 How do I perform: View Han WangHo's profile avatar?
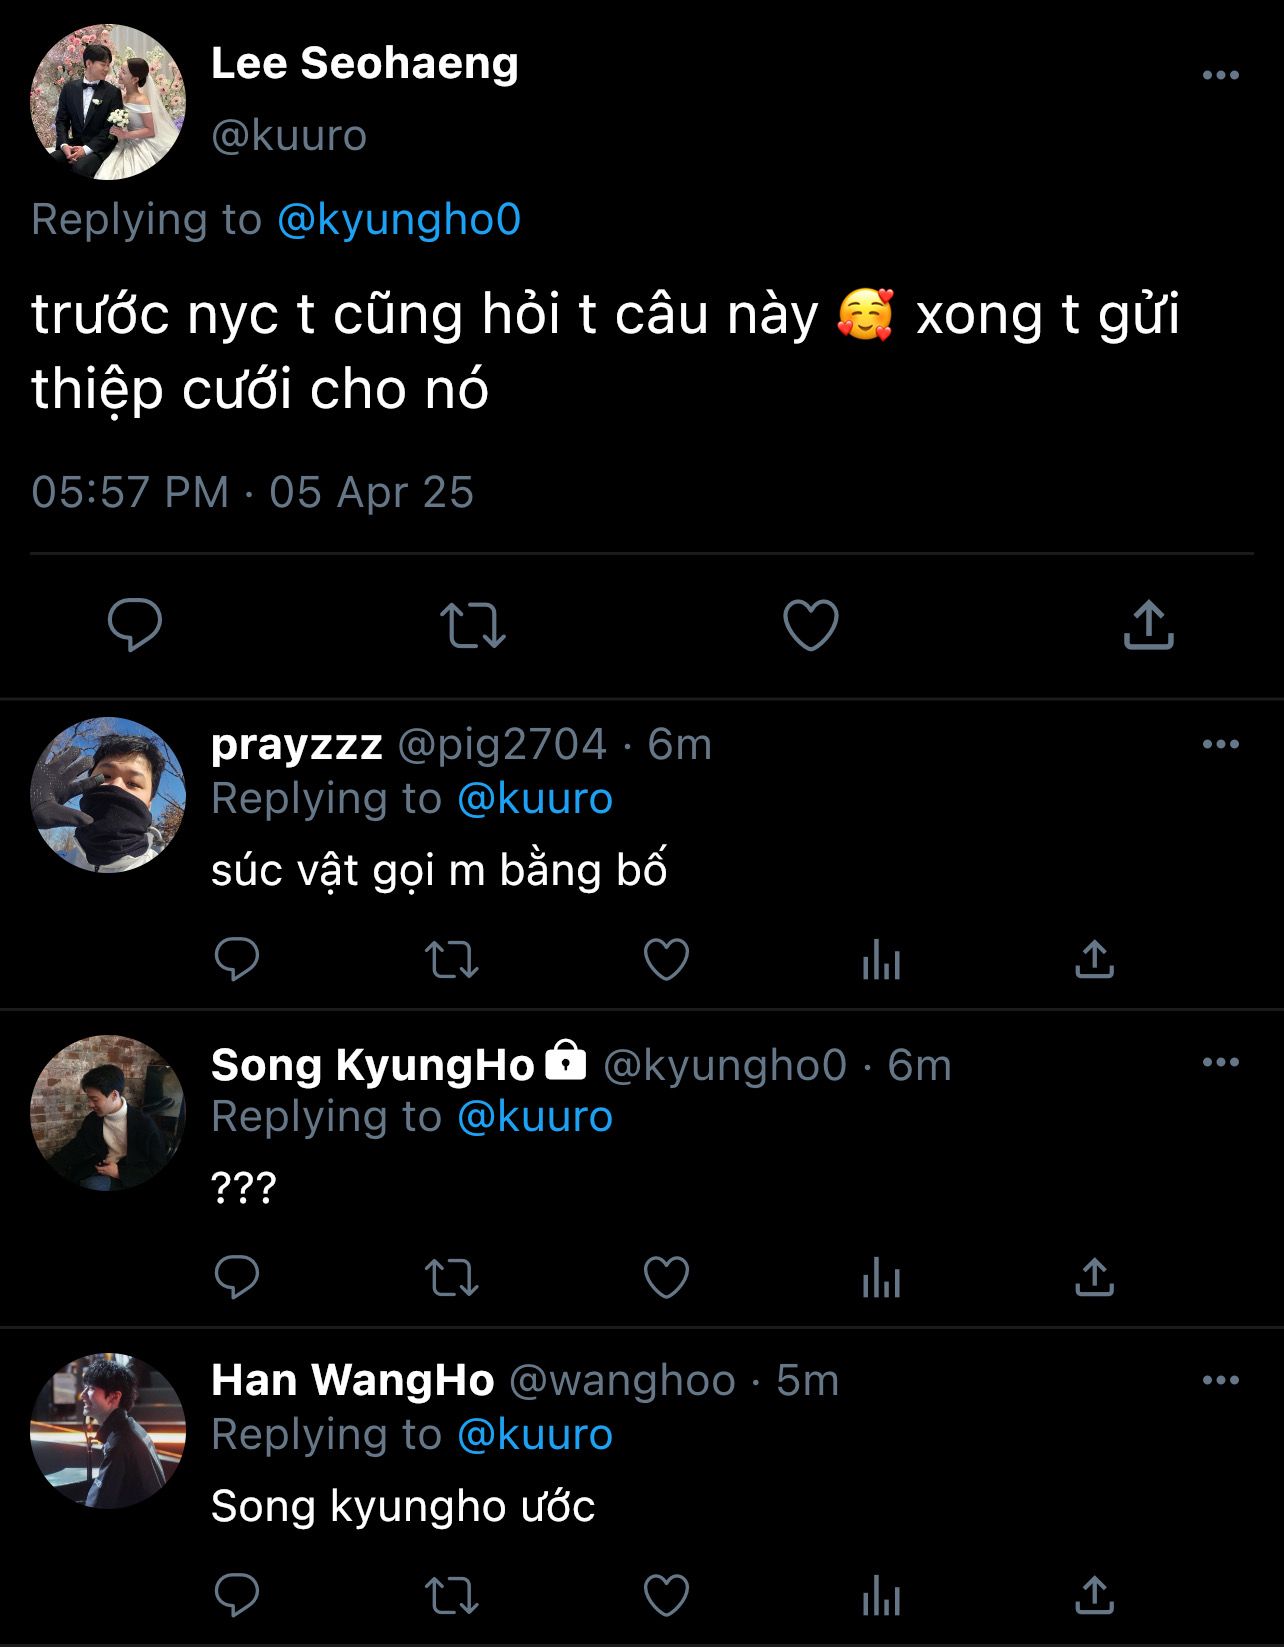pyautogui.click(x=108, y=1430)
